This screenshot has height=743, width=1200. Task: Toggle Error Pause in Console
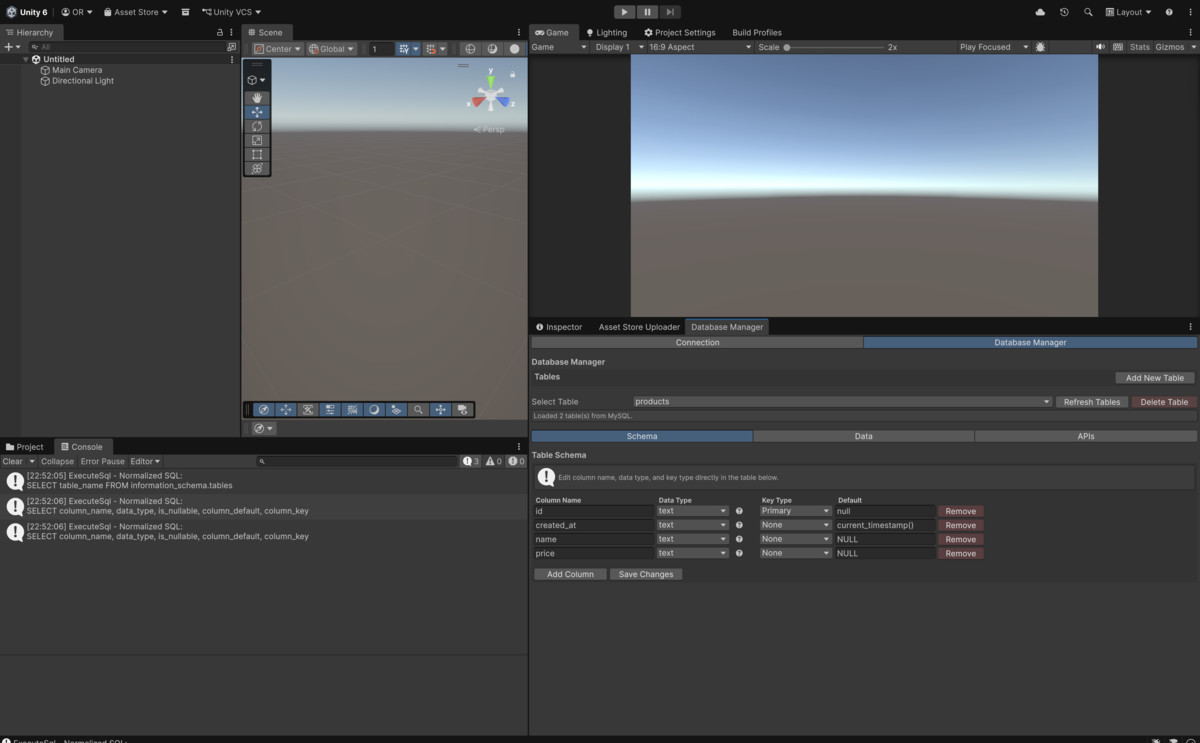[102, 461]
